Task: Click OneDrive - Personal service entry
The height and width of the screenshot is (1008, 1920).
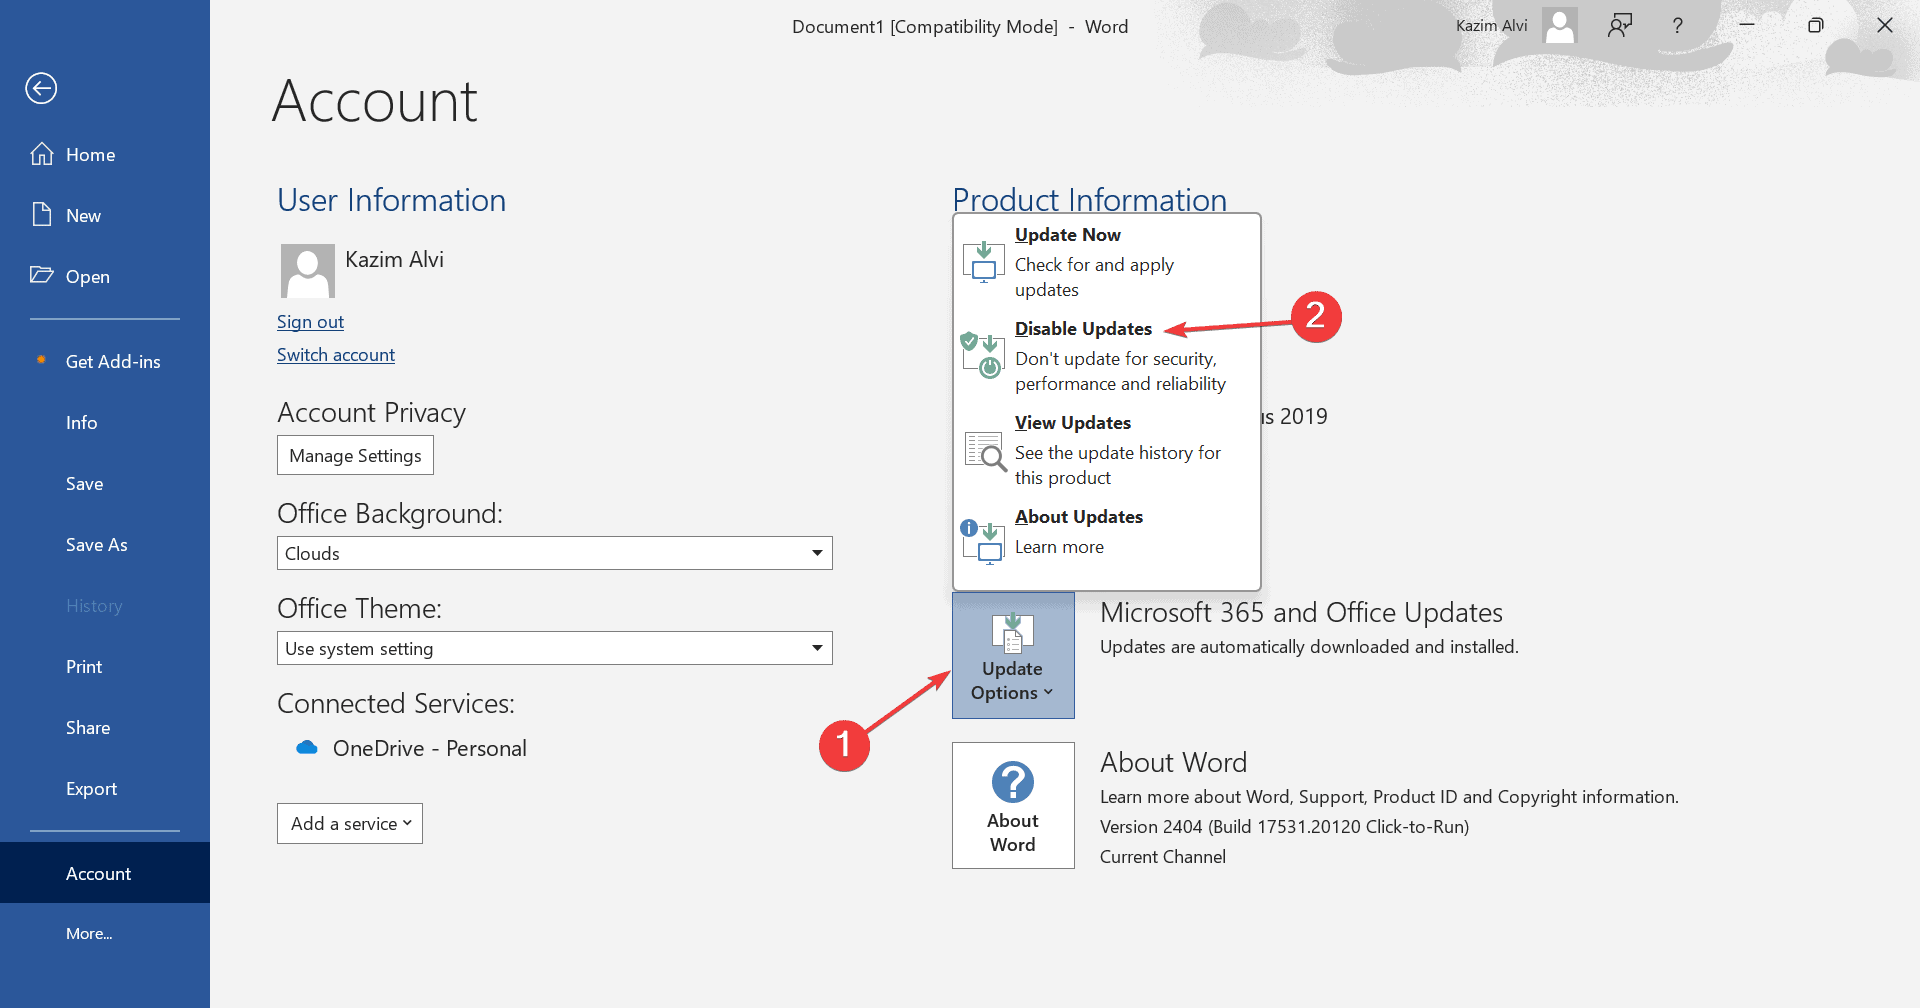Action: [411, 748]
